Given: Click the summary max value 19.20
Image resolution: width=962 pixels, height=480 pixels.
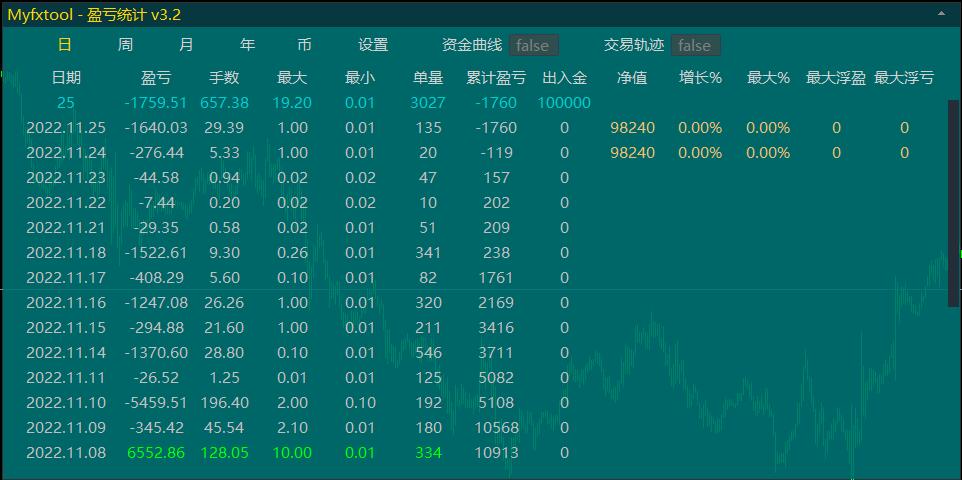Looking at the screenshot, I should click(x=292, y=103).
